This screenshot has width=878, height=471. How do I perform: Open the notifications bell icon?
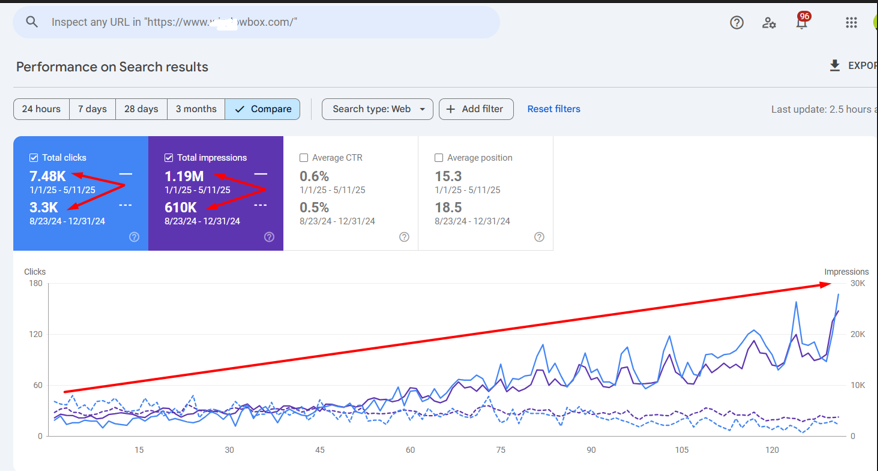click(x=801, y=22)
